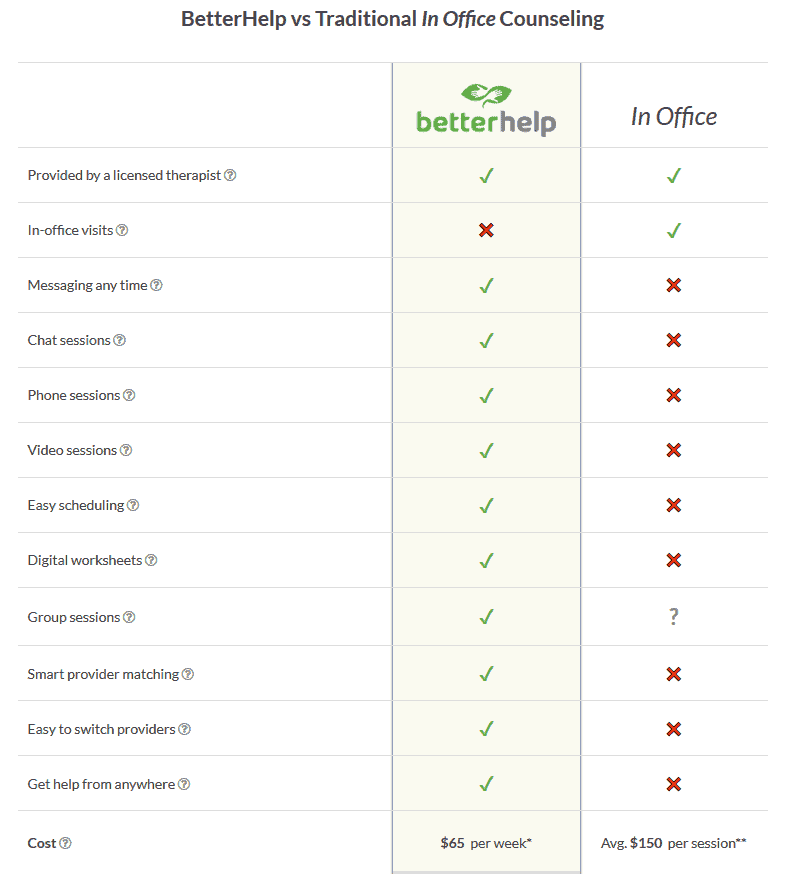The height and width of the screenshot is (874, 787).
Task: Click the betterhelp logo in column header
Action: [x=486, y=109]
